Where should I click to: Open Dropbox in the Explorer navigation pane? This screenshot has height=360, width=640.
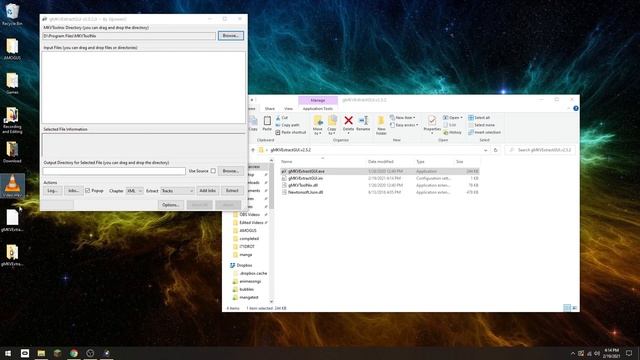click(x=244, y=265)
